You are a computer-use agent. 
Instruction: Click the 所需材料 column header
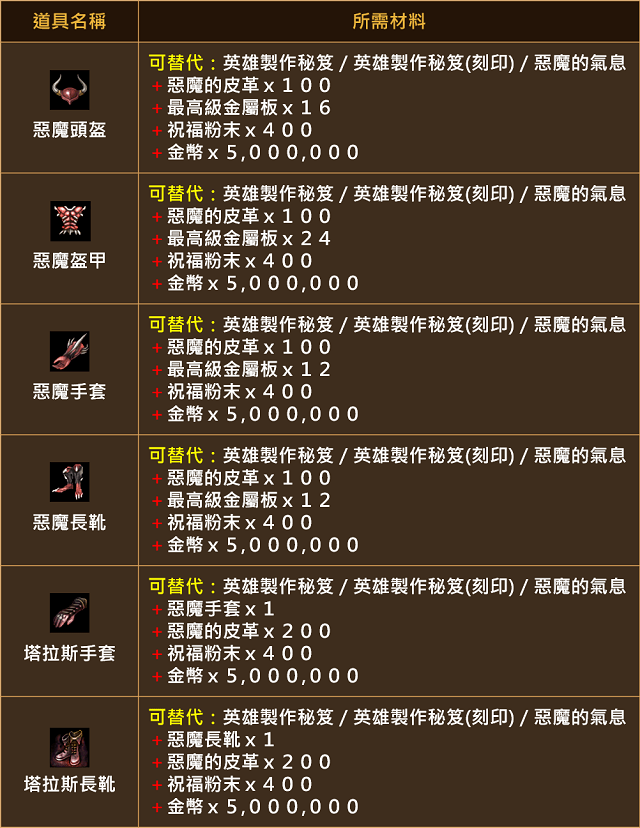(389, 21)
